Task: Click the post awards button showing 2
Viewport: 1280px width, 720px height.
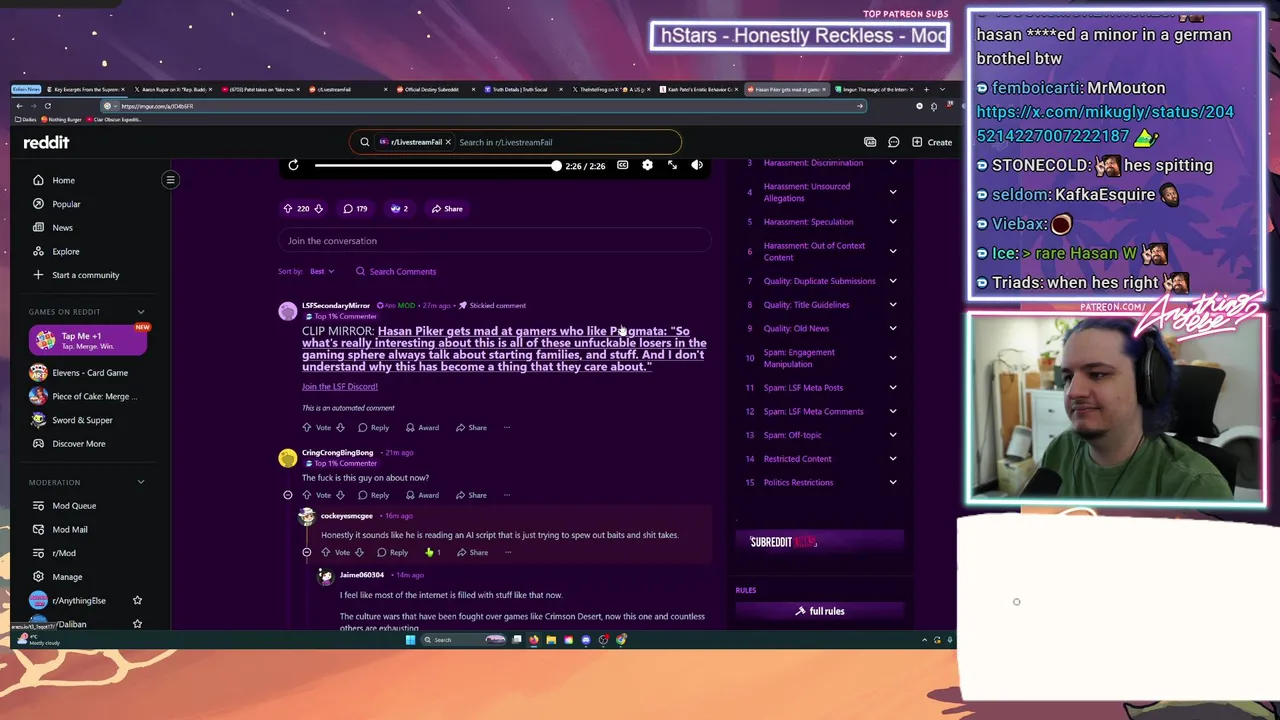Action: click(x=399, y=209)
